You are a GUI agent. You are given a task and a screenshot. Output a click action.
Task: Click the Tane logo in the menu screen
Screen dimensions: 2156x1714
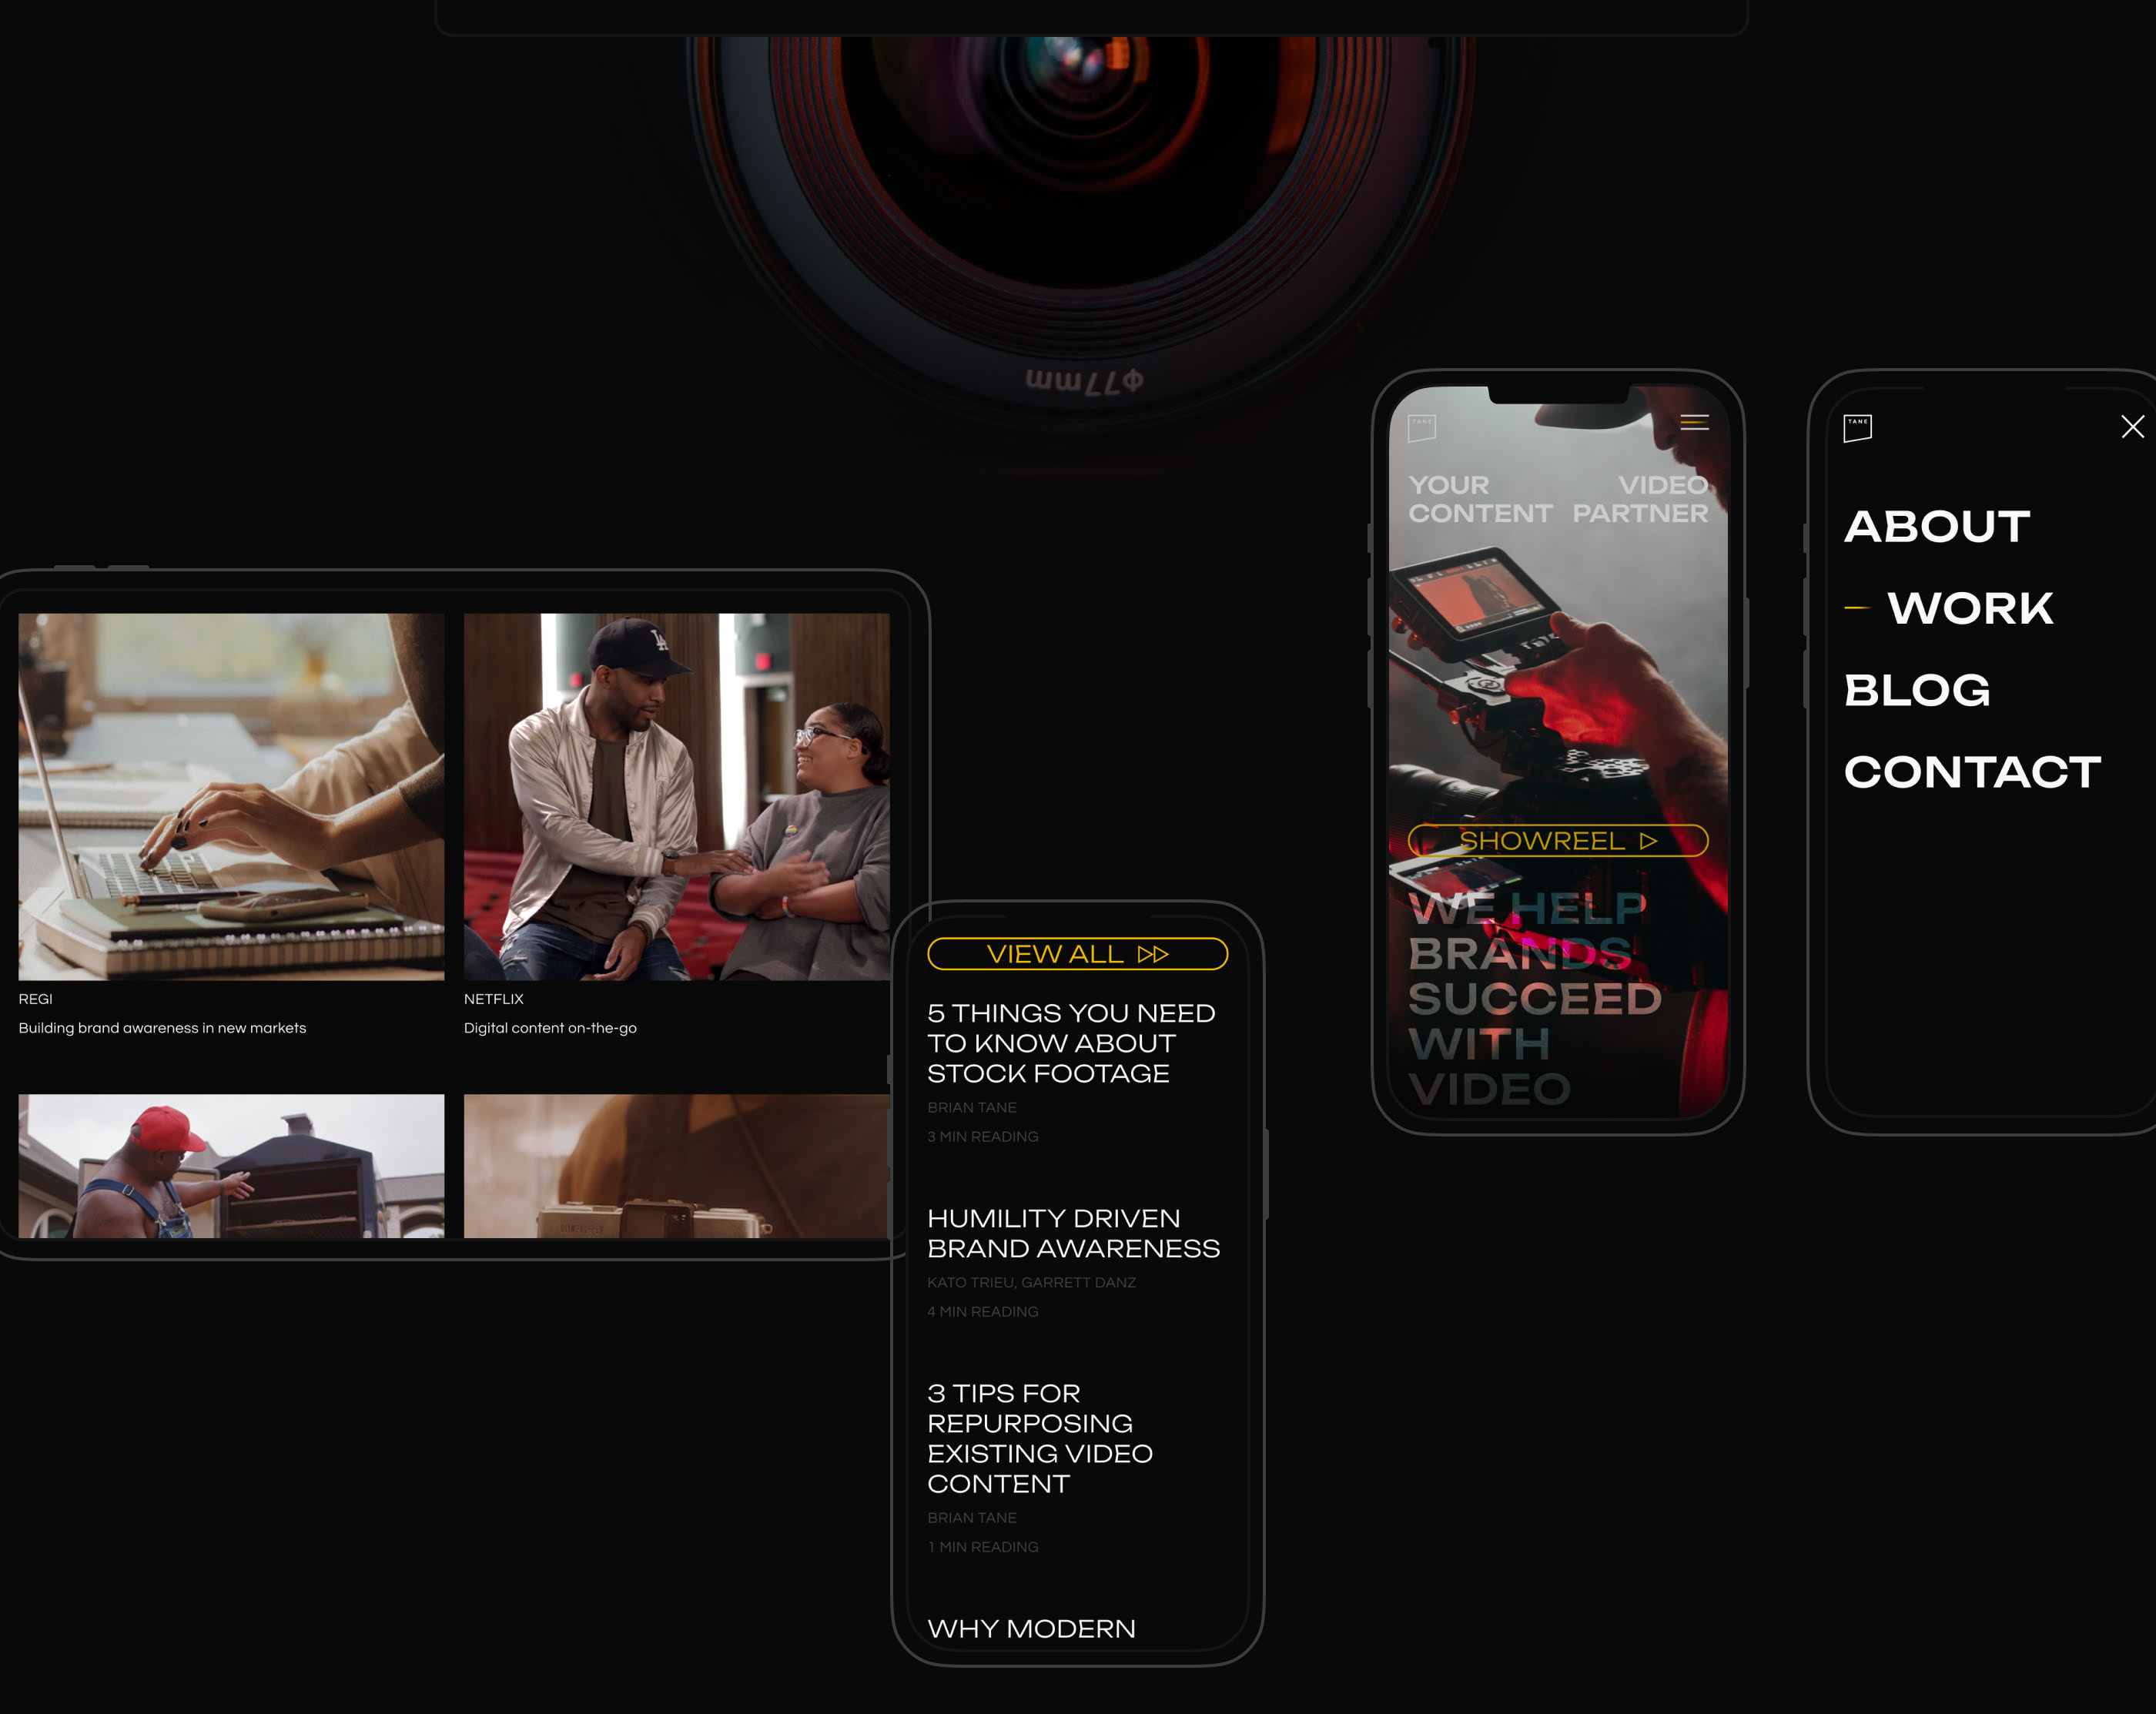[1857, 428]
